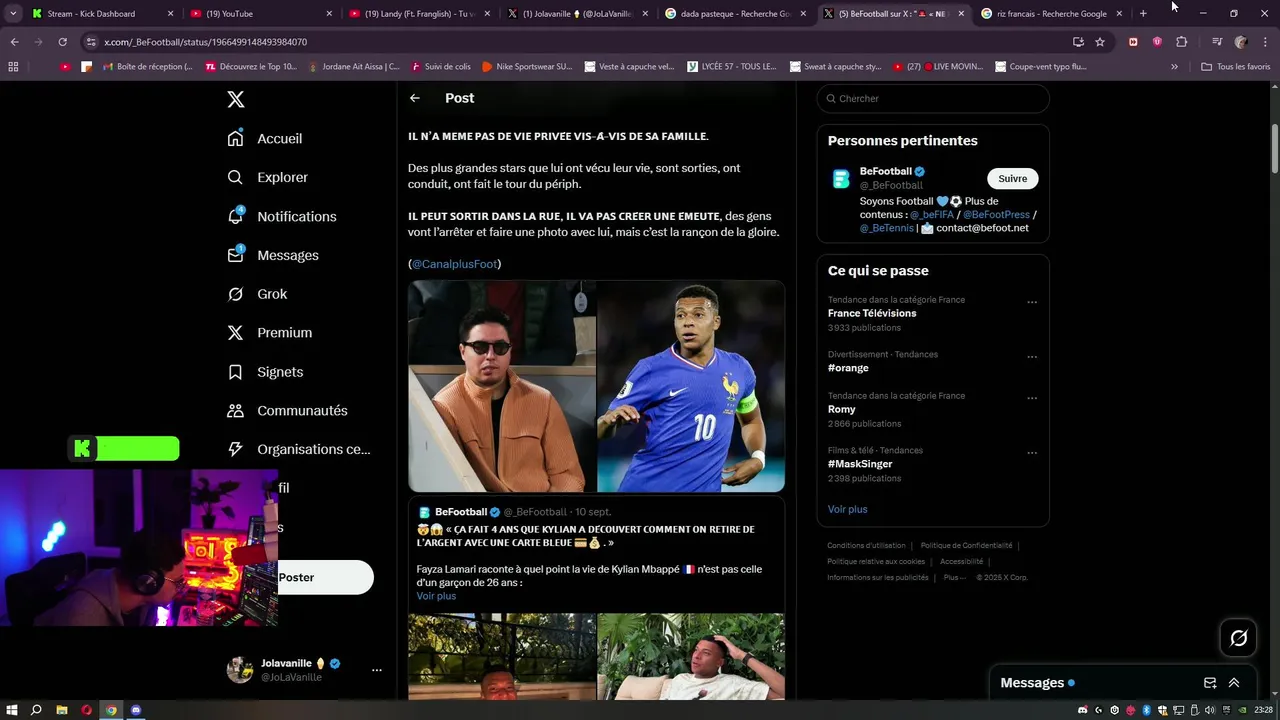Click the address bar URL
The width and height of the screenshot is (1280, 720).
205,42
